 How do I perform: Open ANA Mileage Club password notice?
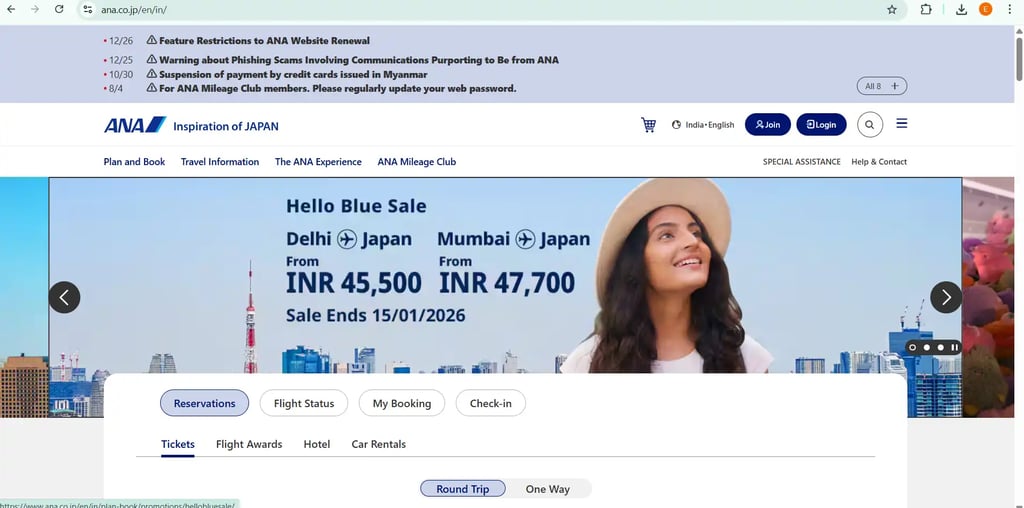pos(338,88)
